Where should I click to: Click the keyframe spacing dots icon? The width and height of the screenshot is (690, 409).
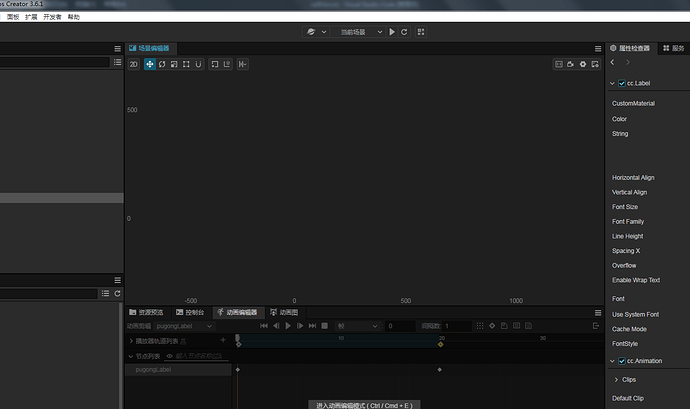(x=480, y=326)
